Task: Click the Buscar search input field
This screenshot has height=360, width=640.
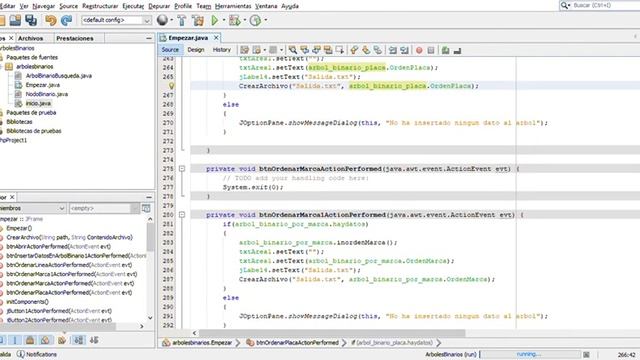Action: point(606,5)
